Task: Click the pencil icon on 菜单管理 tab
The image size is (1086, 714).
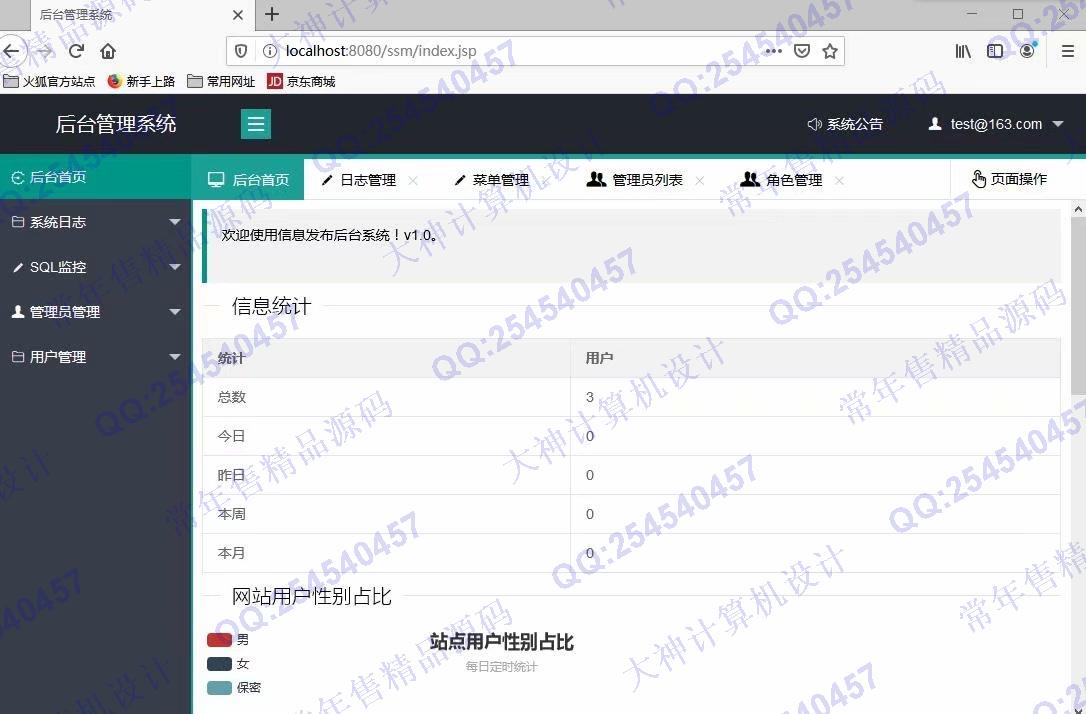Action: coord(460,180)
